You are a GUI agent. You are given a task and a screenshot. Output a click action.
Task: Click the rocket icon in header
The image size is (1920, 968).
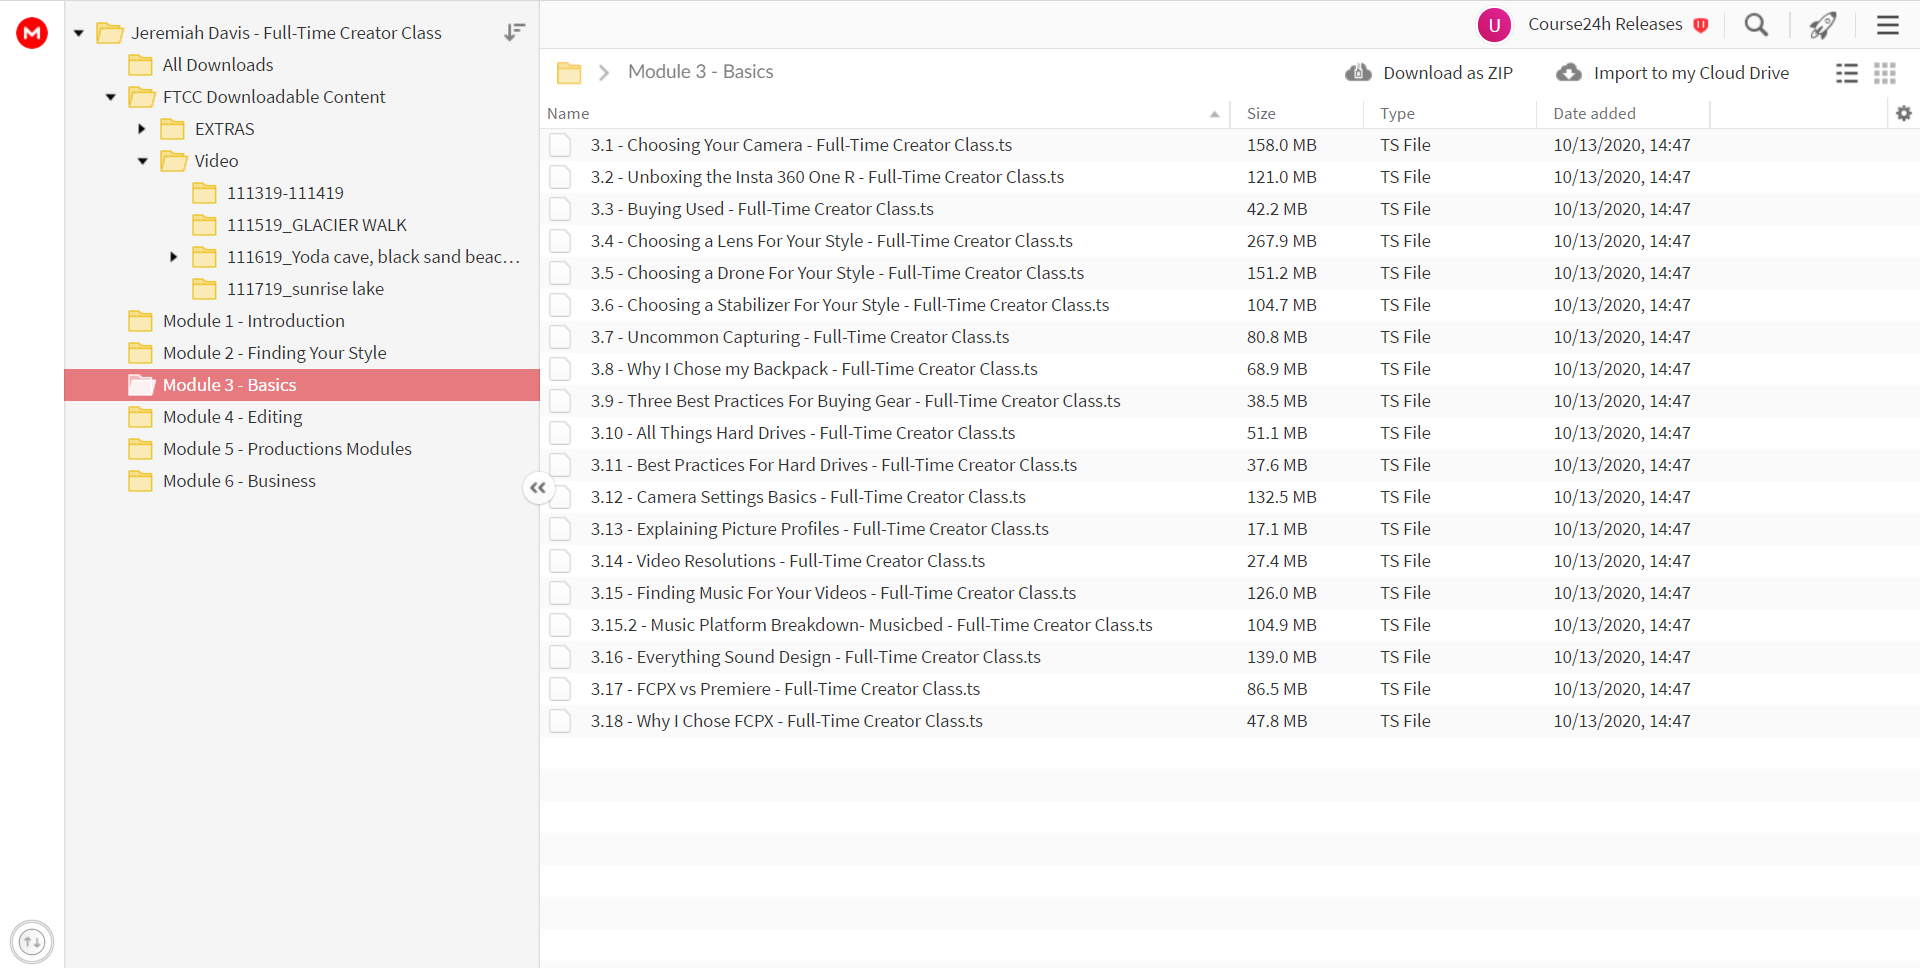coord(1823,25)
